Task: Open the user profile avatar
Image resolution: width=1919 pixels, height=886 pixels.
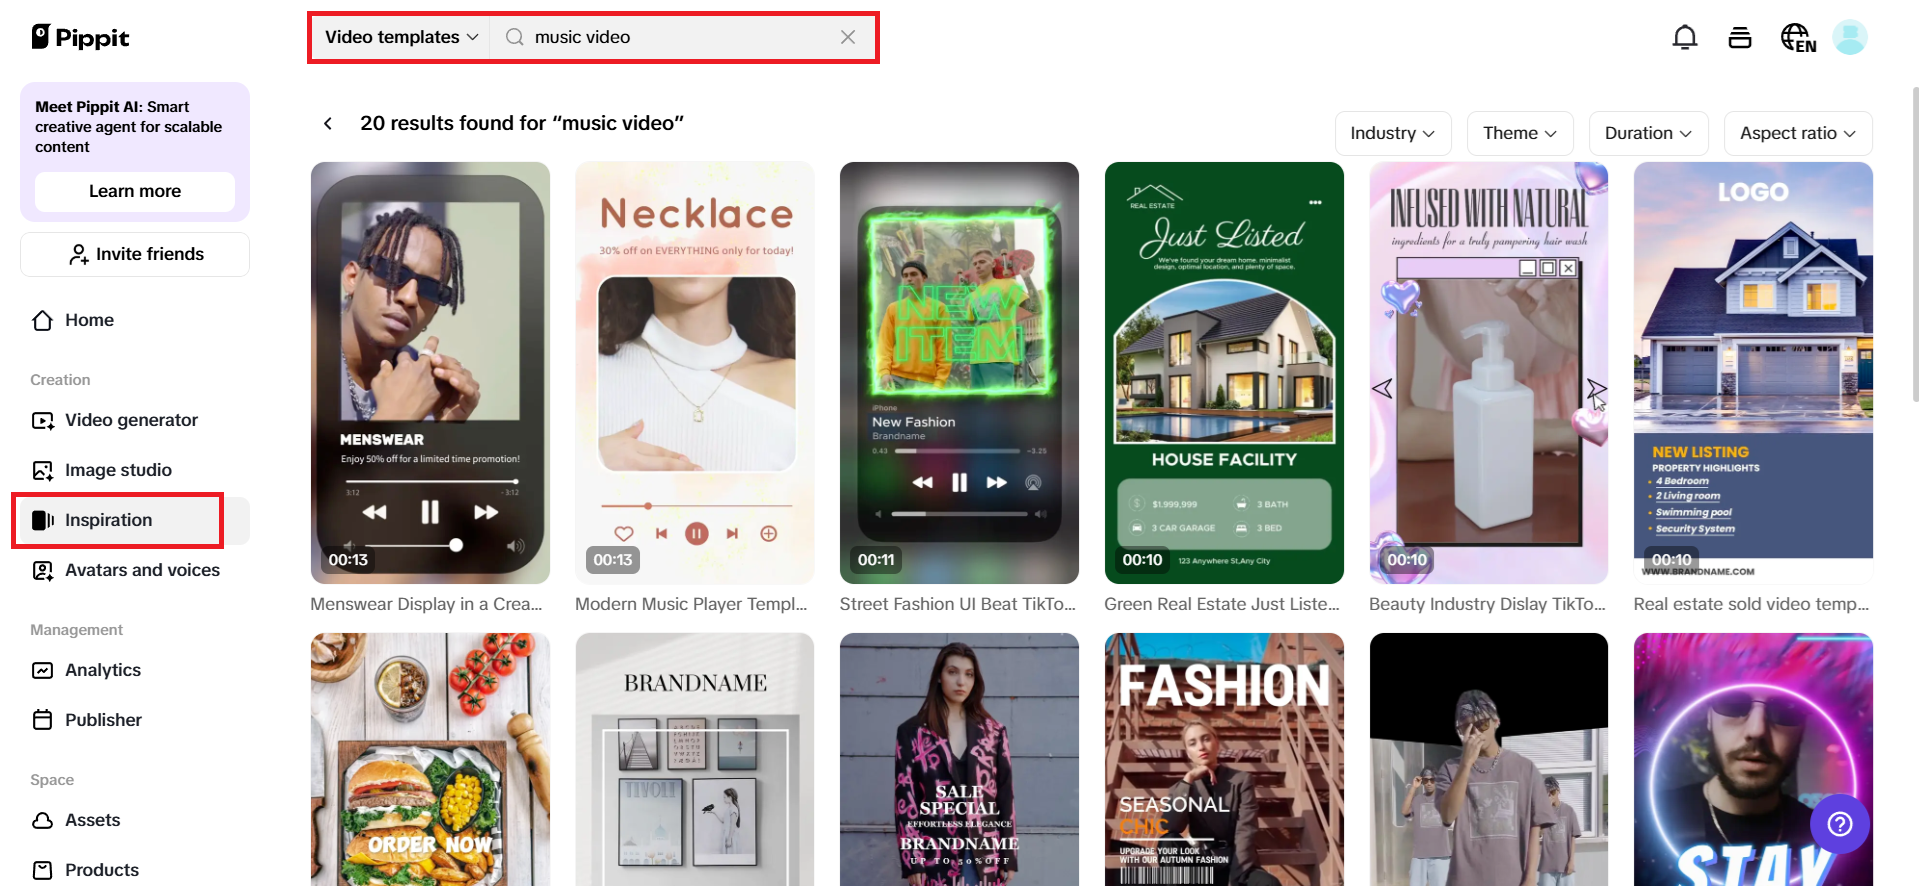Action: click(1850, 37)
